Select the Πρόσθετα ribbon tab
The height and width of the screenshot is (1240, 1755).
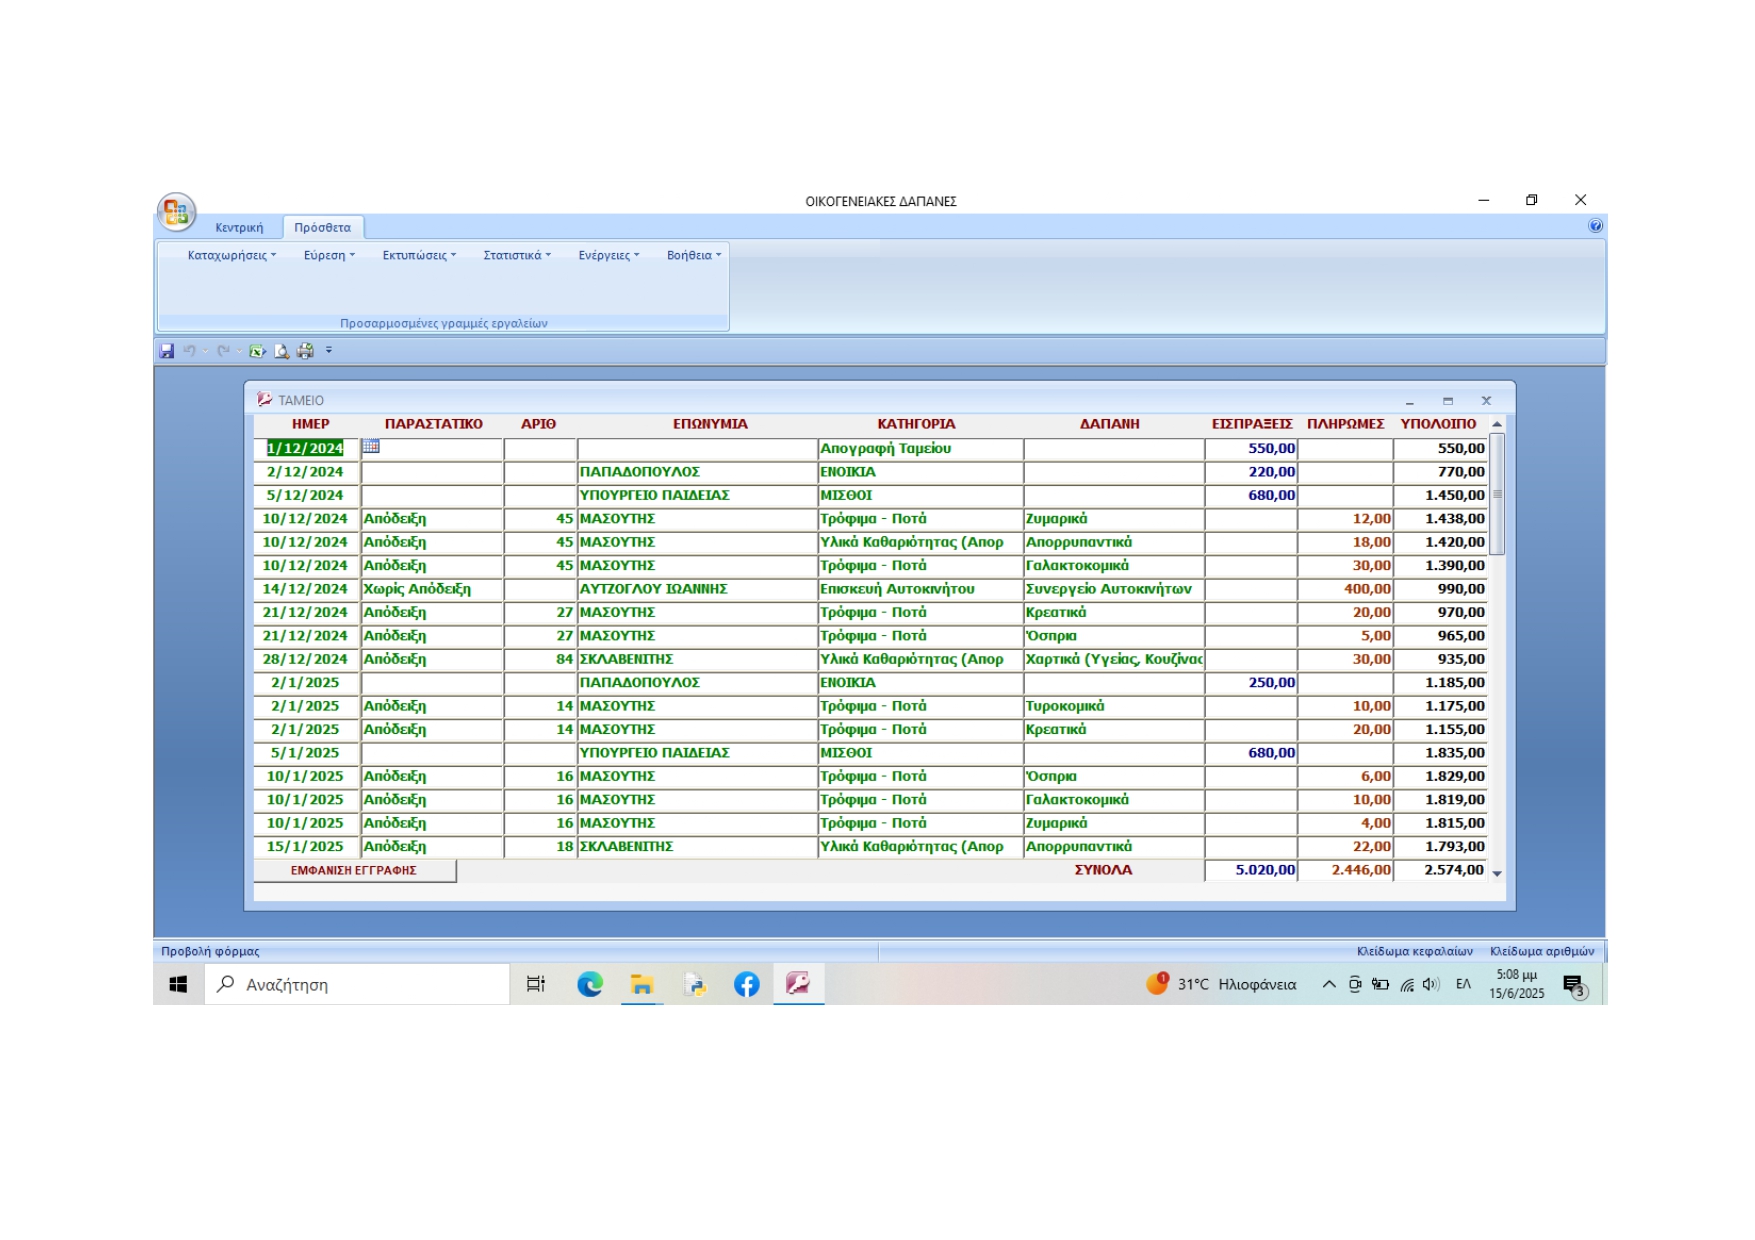pyautogui.click(x=322, y=228)
